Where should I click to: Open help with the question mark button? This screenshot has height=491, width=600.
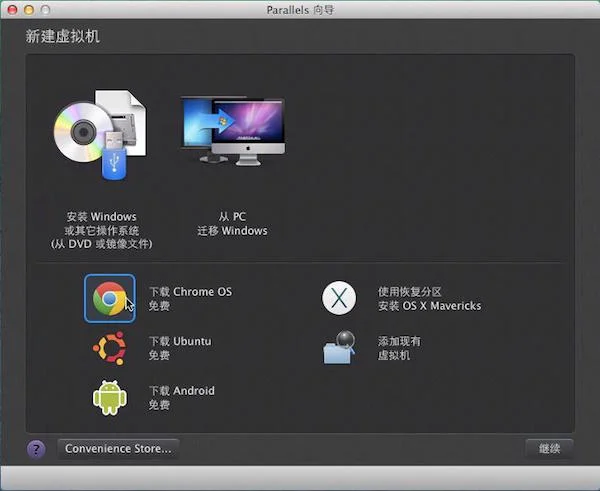pos(36,449)
